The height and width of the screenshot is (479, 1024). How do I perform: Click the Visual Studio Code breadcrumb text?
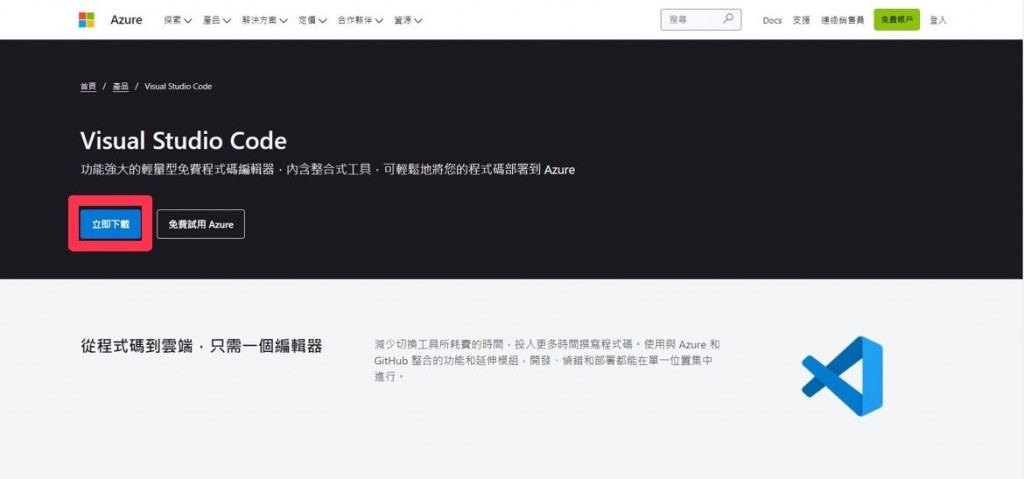(178, 86)
